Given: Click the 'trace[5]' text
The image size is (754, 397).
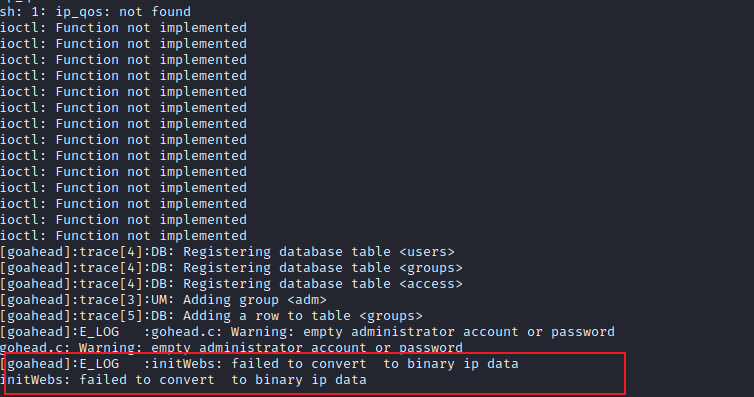Looking at the screenshot, I should coord(111,316).
